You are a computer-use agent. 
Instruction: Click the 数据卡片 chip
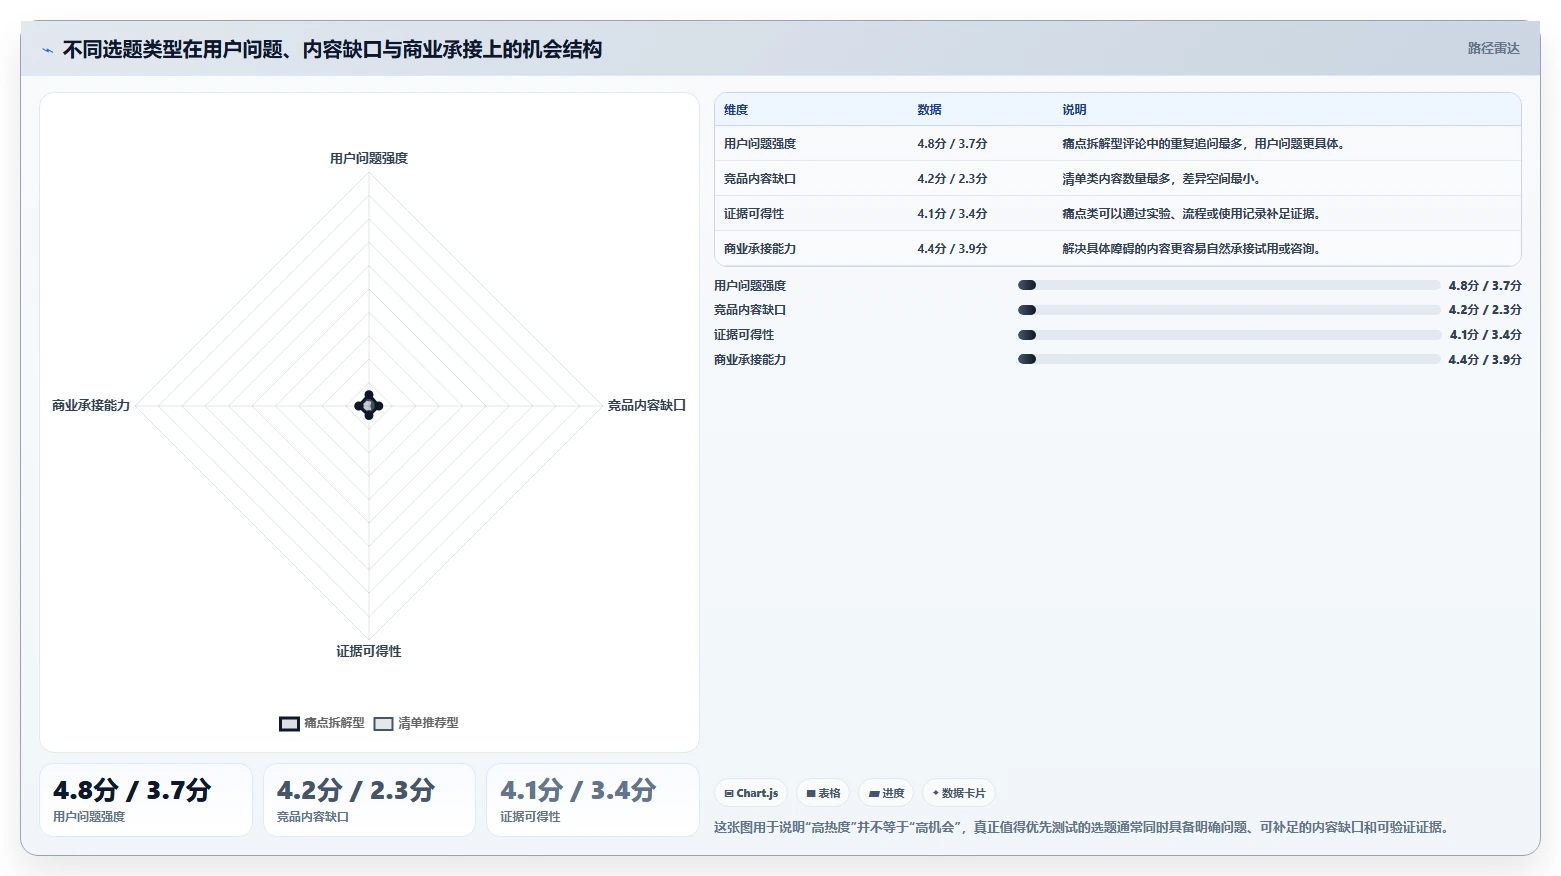pyautogui.click(x=959, y=793)
